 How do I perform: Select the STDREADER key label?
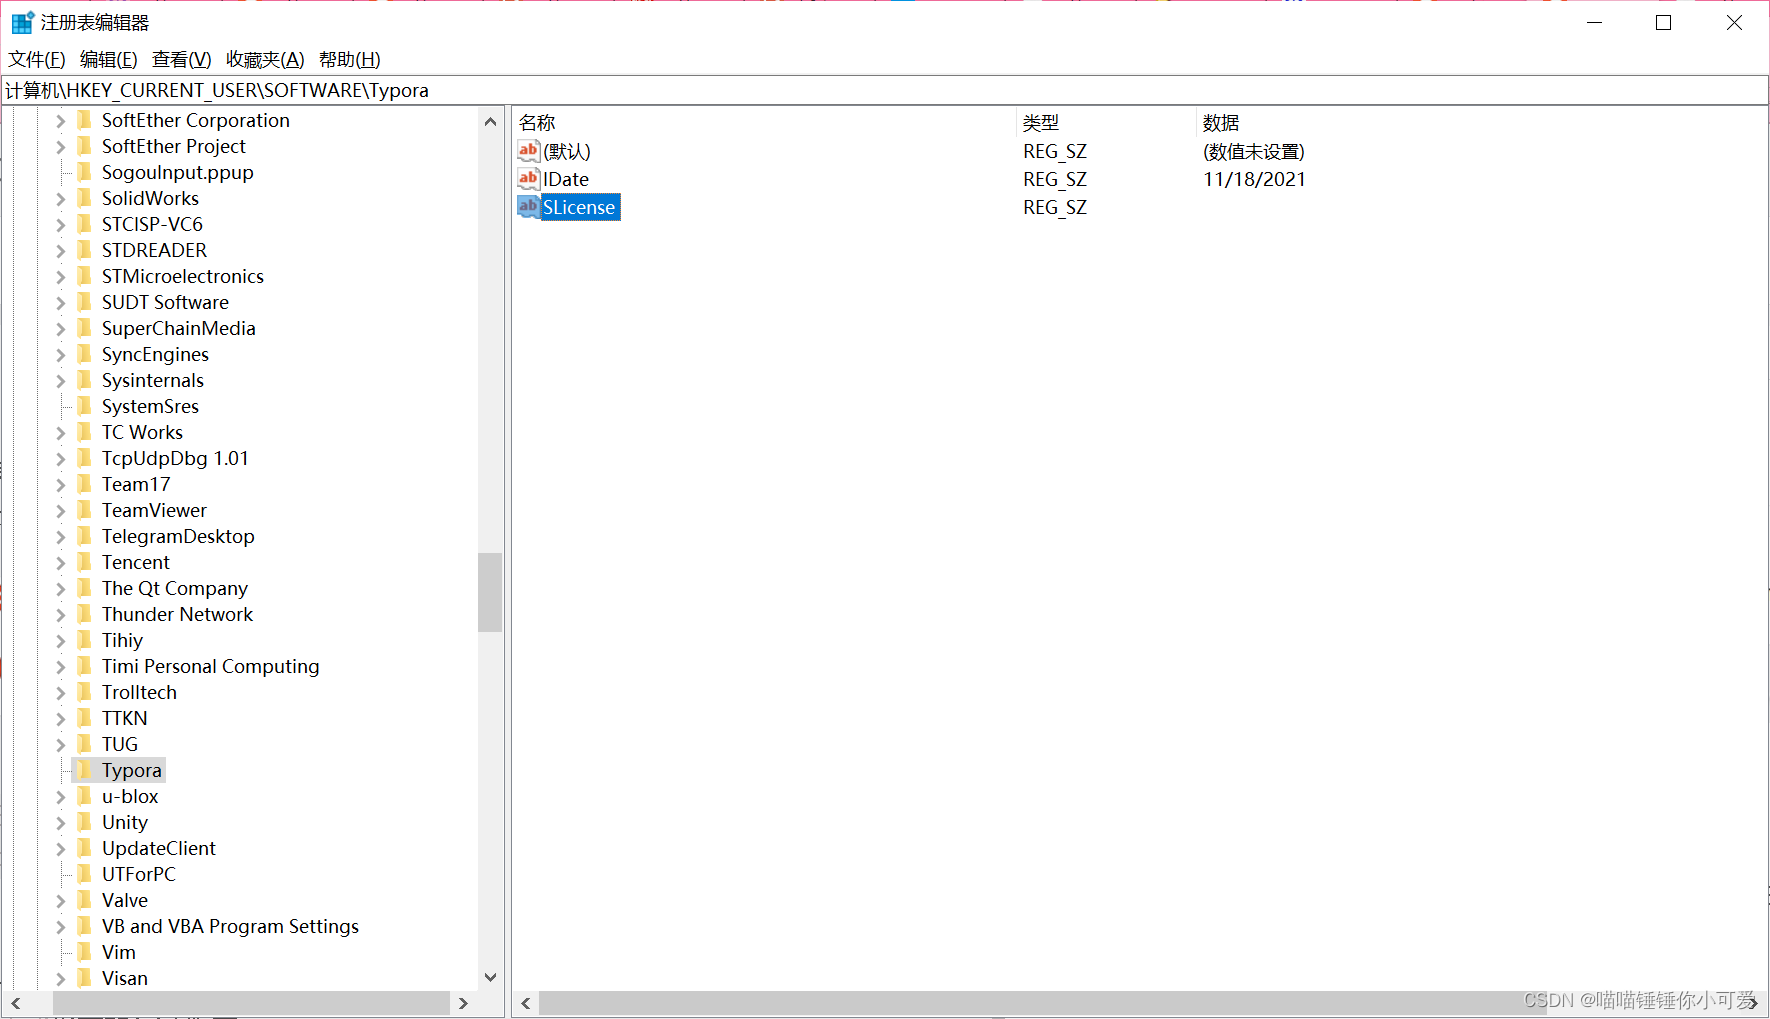tap(154, 250)
